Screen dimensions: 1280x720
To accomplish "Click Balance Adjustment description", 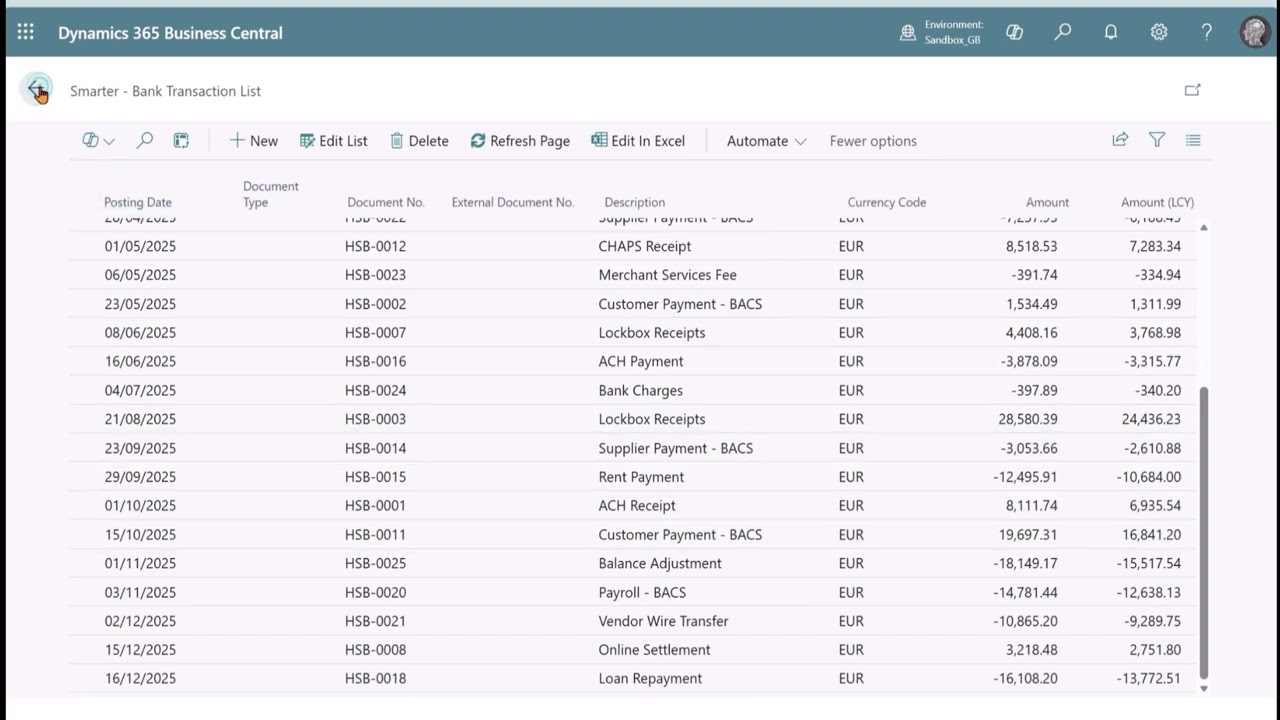I will (x=660, y=563).
